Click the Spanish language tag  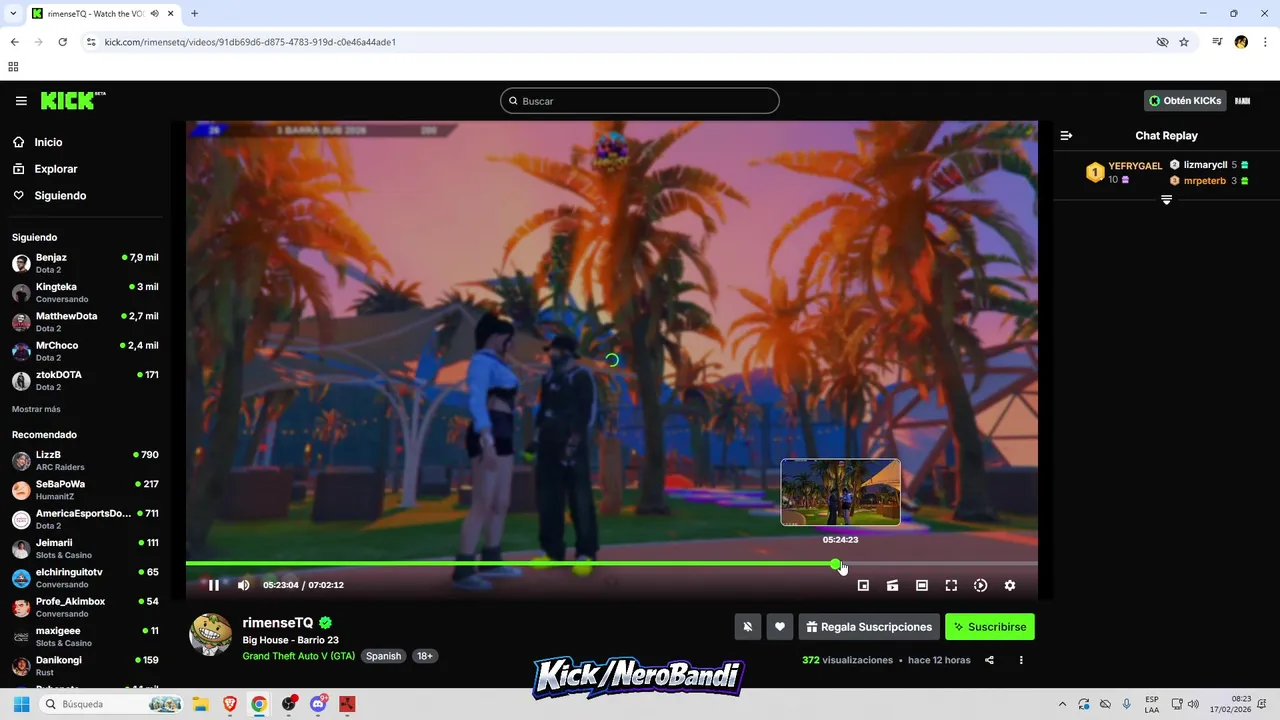[x=383, y=656]
